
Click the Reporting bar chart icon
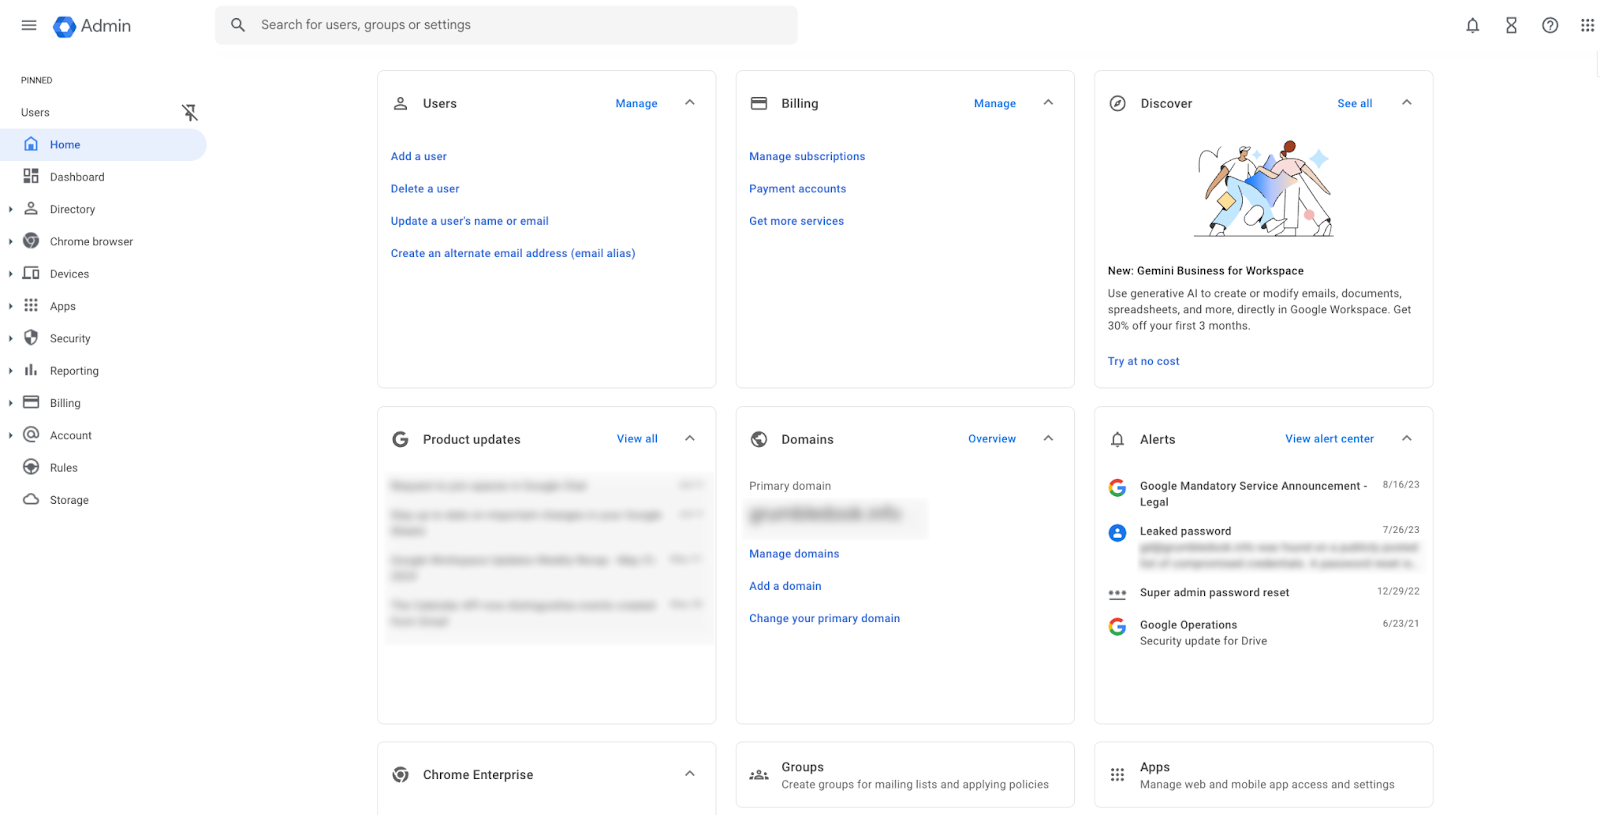31,370
